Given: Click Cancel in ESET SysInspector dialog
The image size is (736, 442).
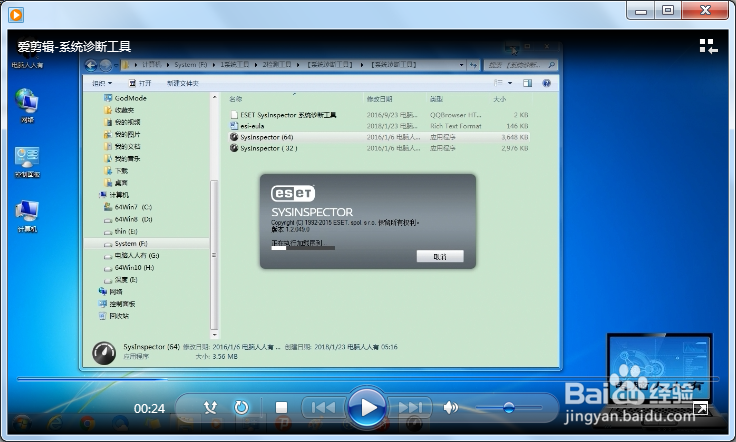Looking at the screenshot, I should click(440, 256).
